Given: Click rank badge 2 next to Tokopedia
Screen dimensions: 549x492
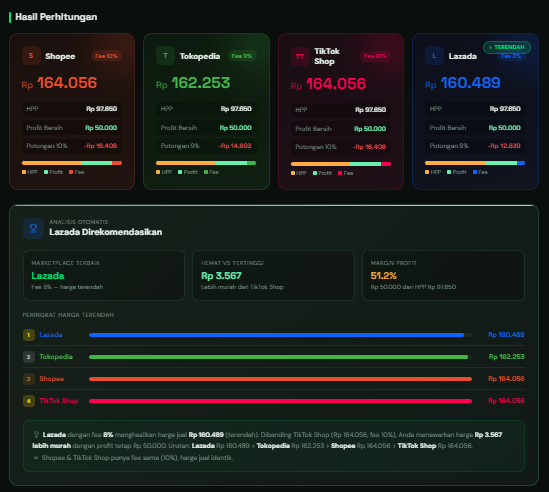Looking at the screenshot, I should click(29, 357).
